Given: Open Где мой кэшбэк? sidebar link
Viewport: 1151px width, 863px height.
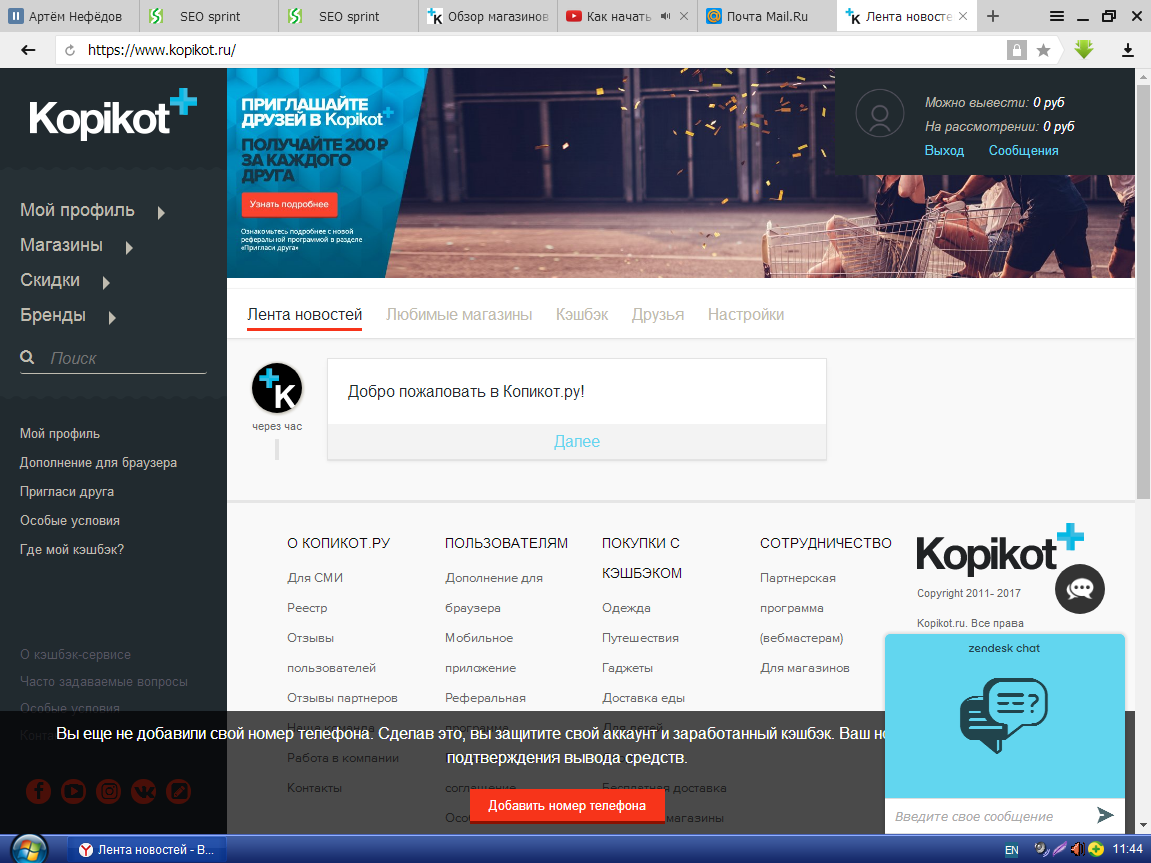Looking at the screenshot, I should [x=72, y=550].
